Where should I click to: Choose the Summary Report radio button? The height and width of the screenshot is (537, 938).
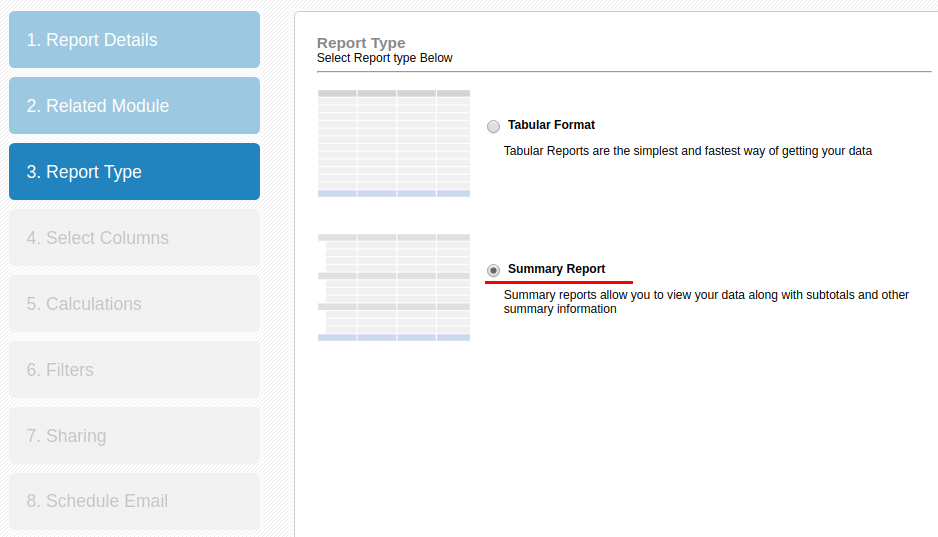pos(493,270)
